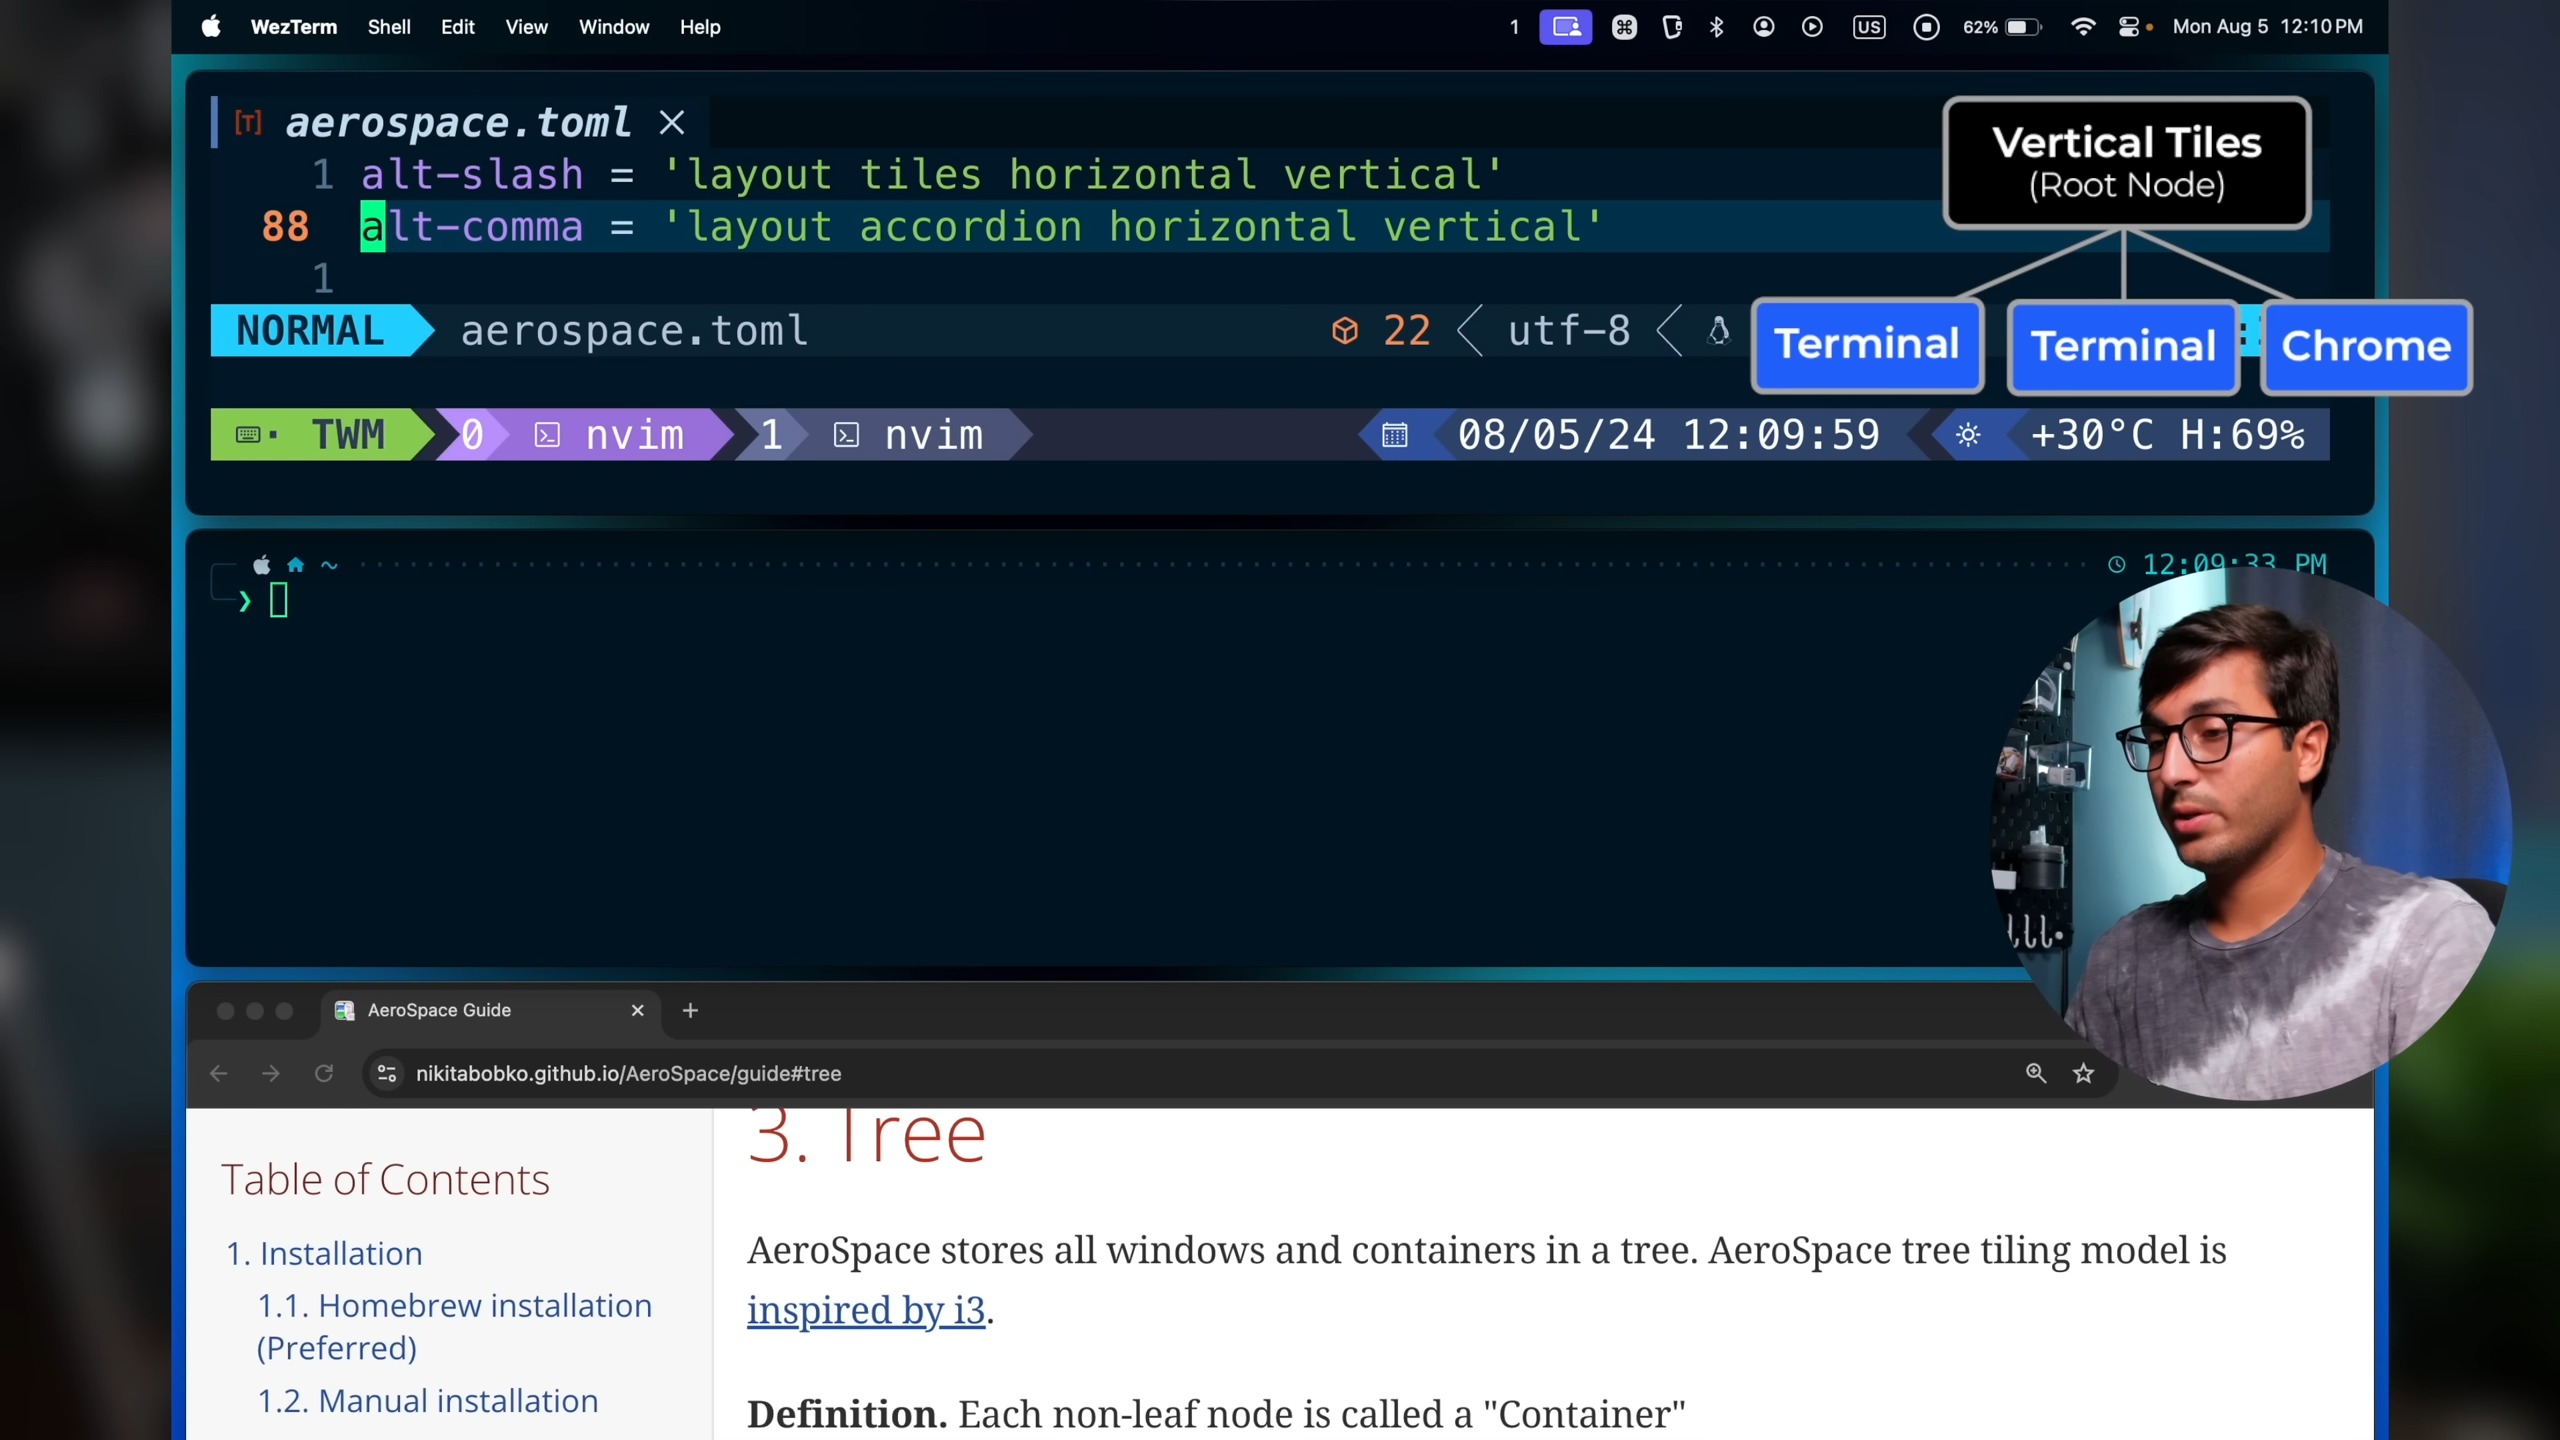Open the Apple menu
The image size is (2560, 1440).
coord(211,27)
